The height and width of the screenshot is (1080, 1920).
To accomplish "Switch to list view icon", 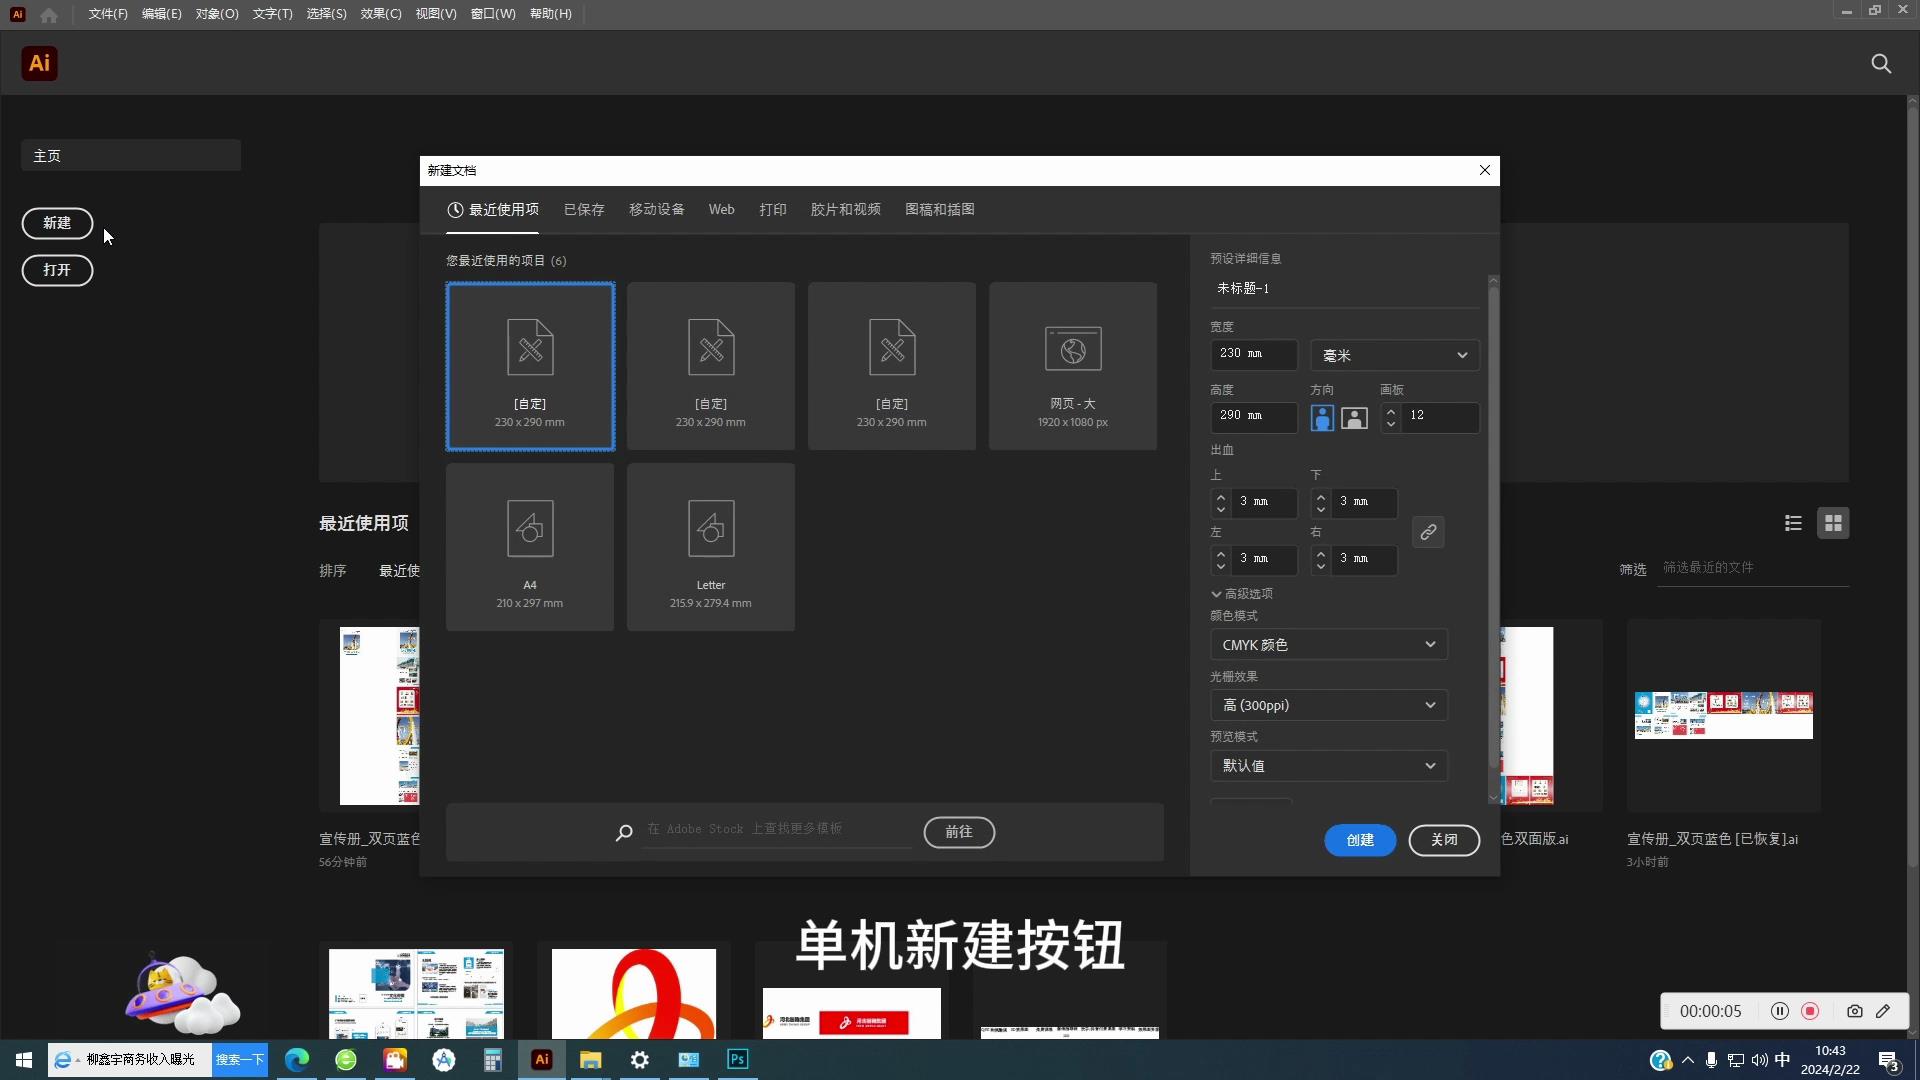I will click(x=1793, y=523).
